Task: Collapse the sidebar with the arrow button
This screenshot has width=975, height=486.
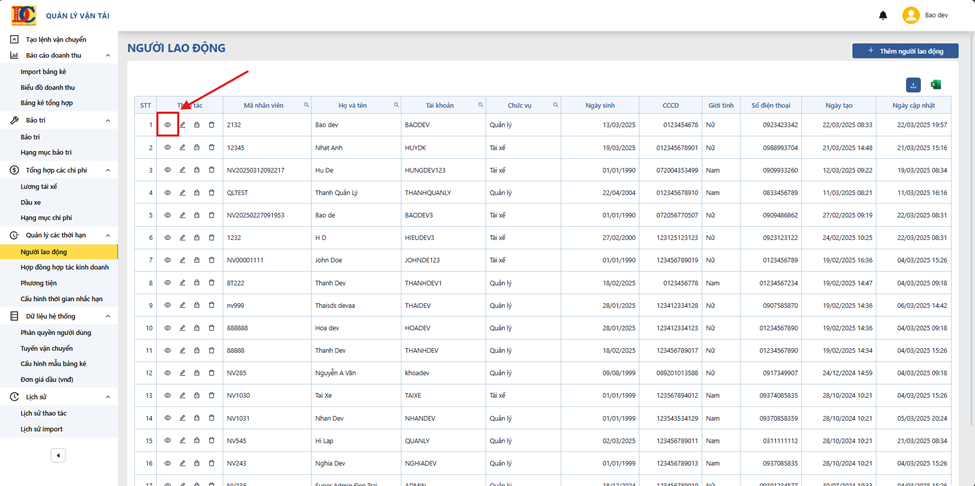Action: point(58,456)
